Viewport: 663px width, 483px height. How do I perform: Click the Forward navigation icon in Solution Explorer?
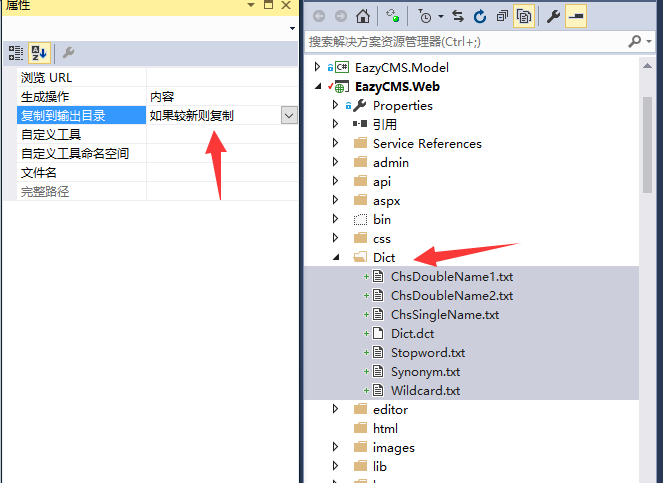coord(341,16)
